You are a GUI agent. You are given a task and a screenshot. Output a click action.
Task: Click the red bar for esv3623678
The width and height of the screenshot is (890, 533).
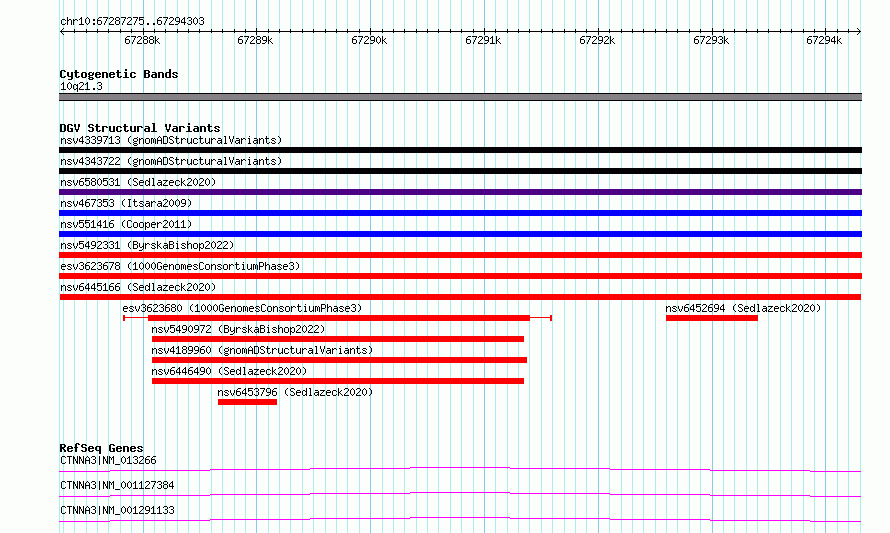(x=460, y=276)
